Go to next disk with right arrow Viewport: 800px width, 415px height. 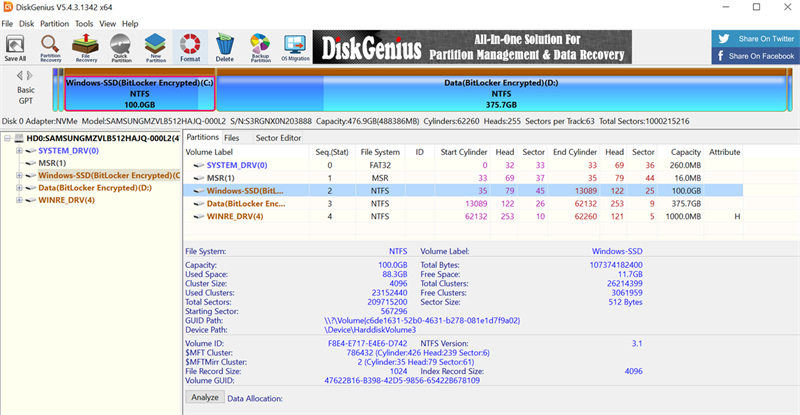pyautogui.click(x=30, y=76)
